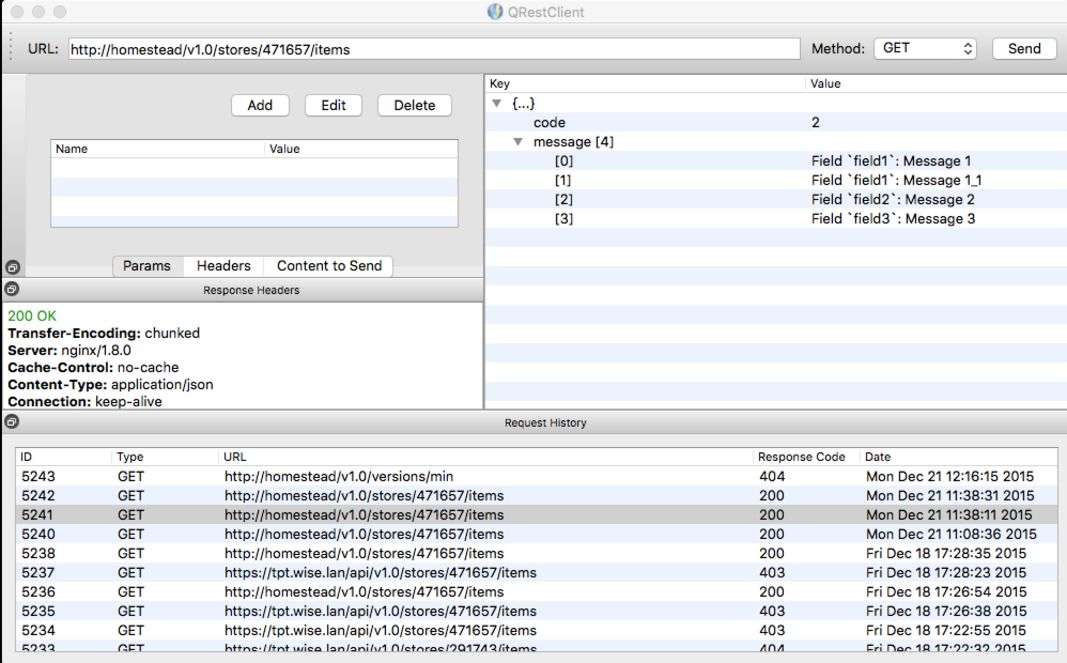Select the message [2] entry in response tree
1067x663 pixels.
point(563,199)
